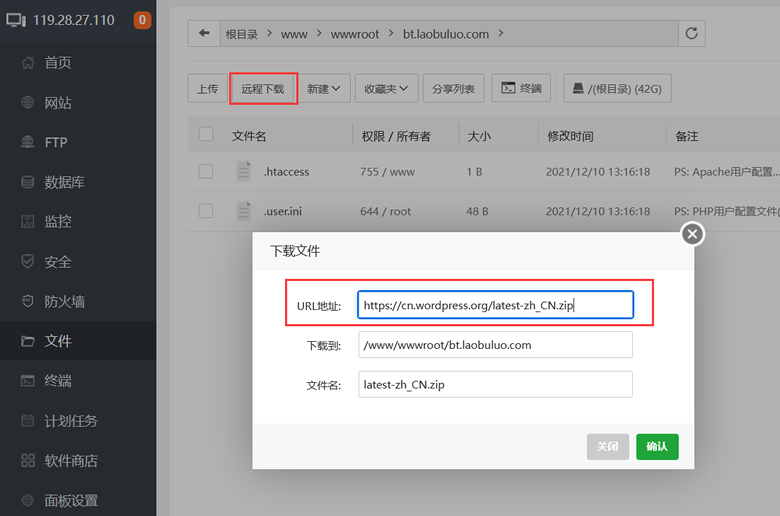Expand the 新建 new dropdown

click(323, 89)
